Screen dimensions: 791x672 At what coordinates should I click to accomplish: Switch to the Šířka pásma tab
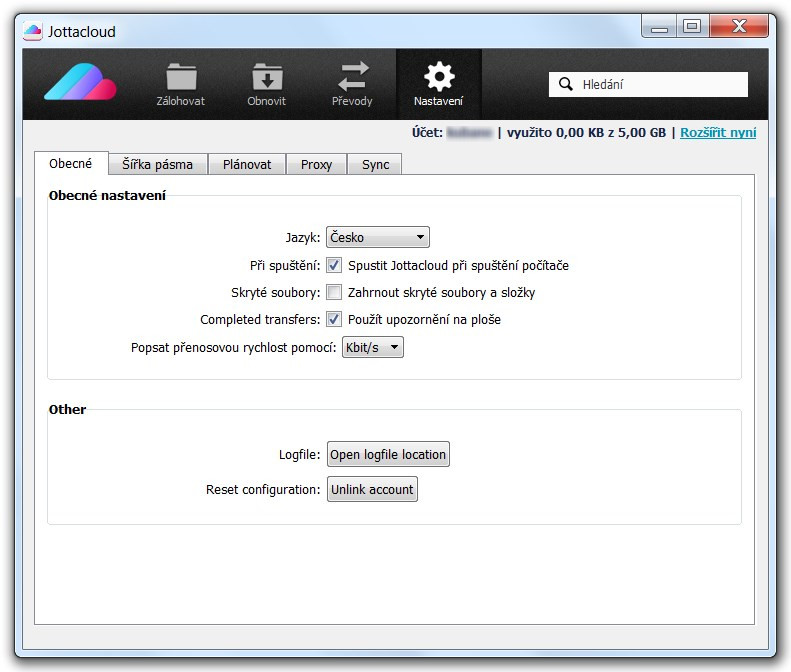pyautogui.click(x=157, y=164)
